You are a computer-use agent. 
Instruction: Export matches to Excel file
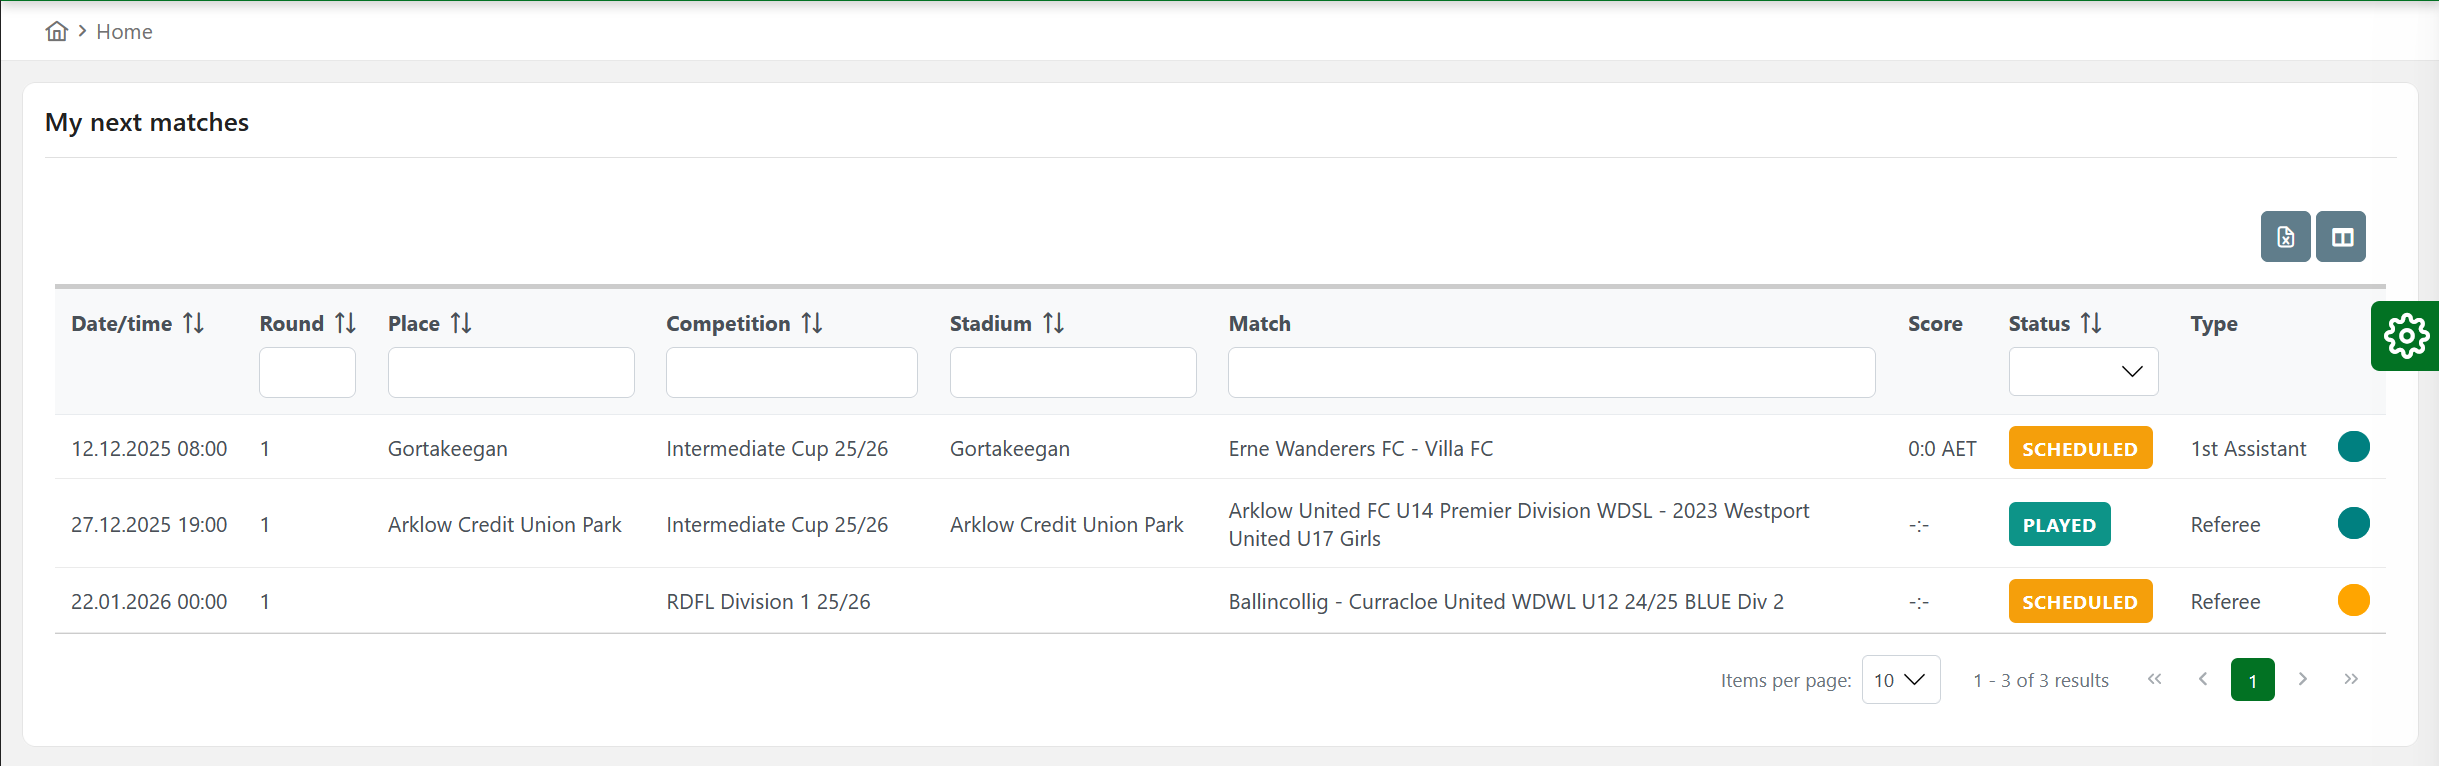[2285, 237]
